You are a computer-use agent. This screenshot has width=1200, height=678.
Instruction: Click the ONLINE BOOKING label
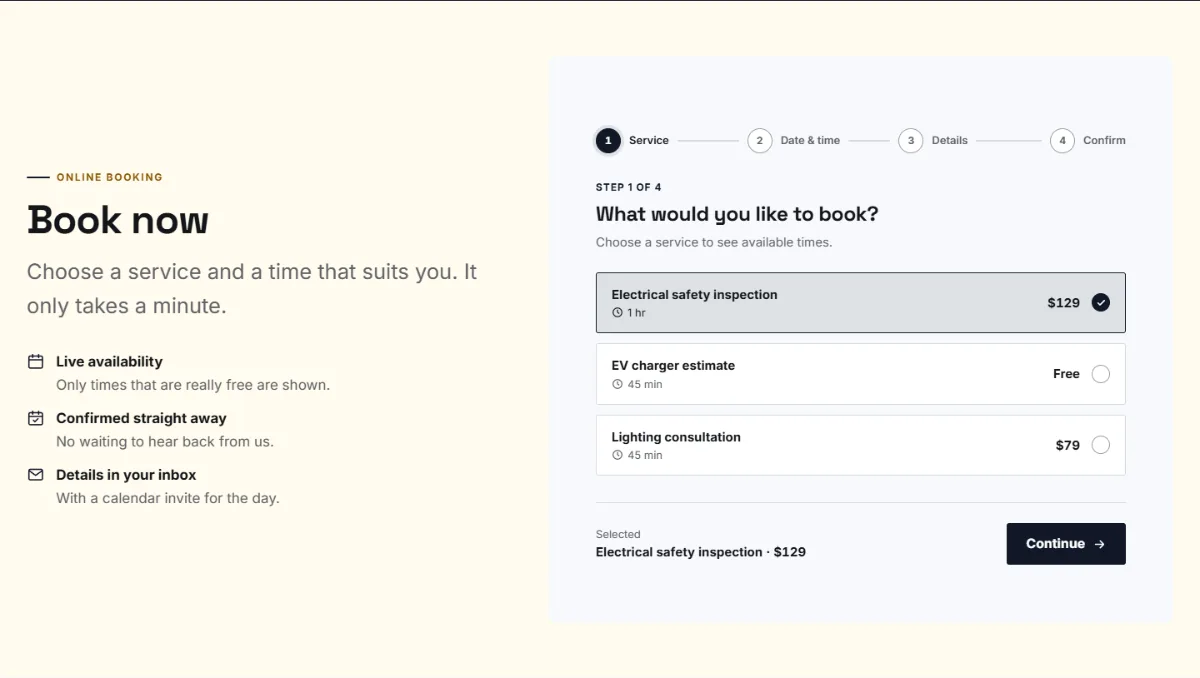(x=109, y=177)
